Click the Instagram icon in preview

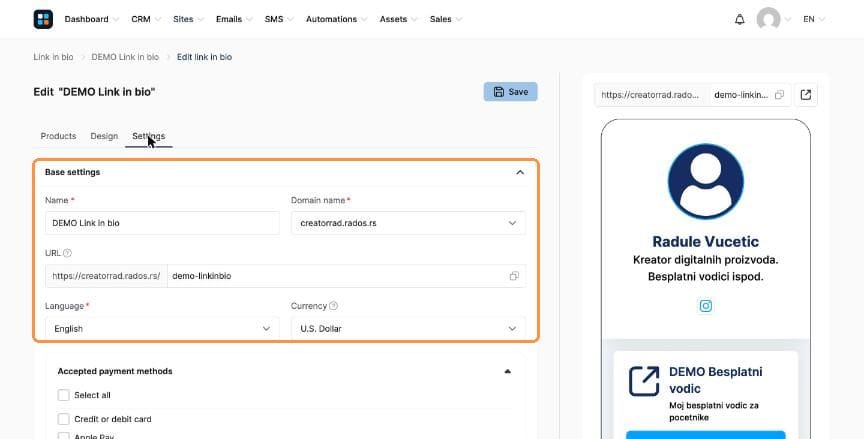point(705,306)
